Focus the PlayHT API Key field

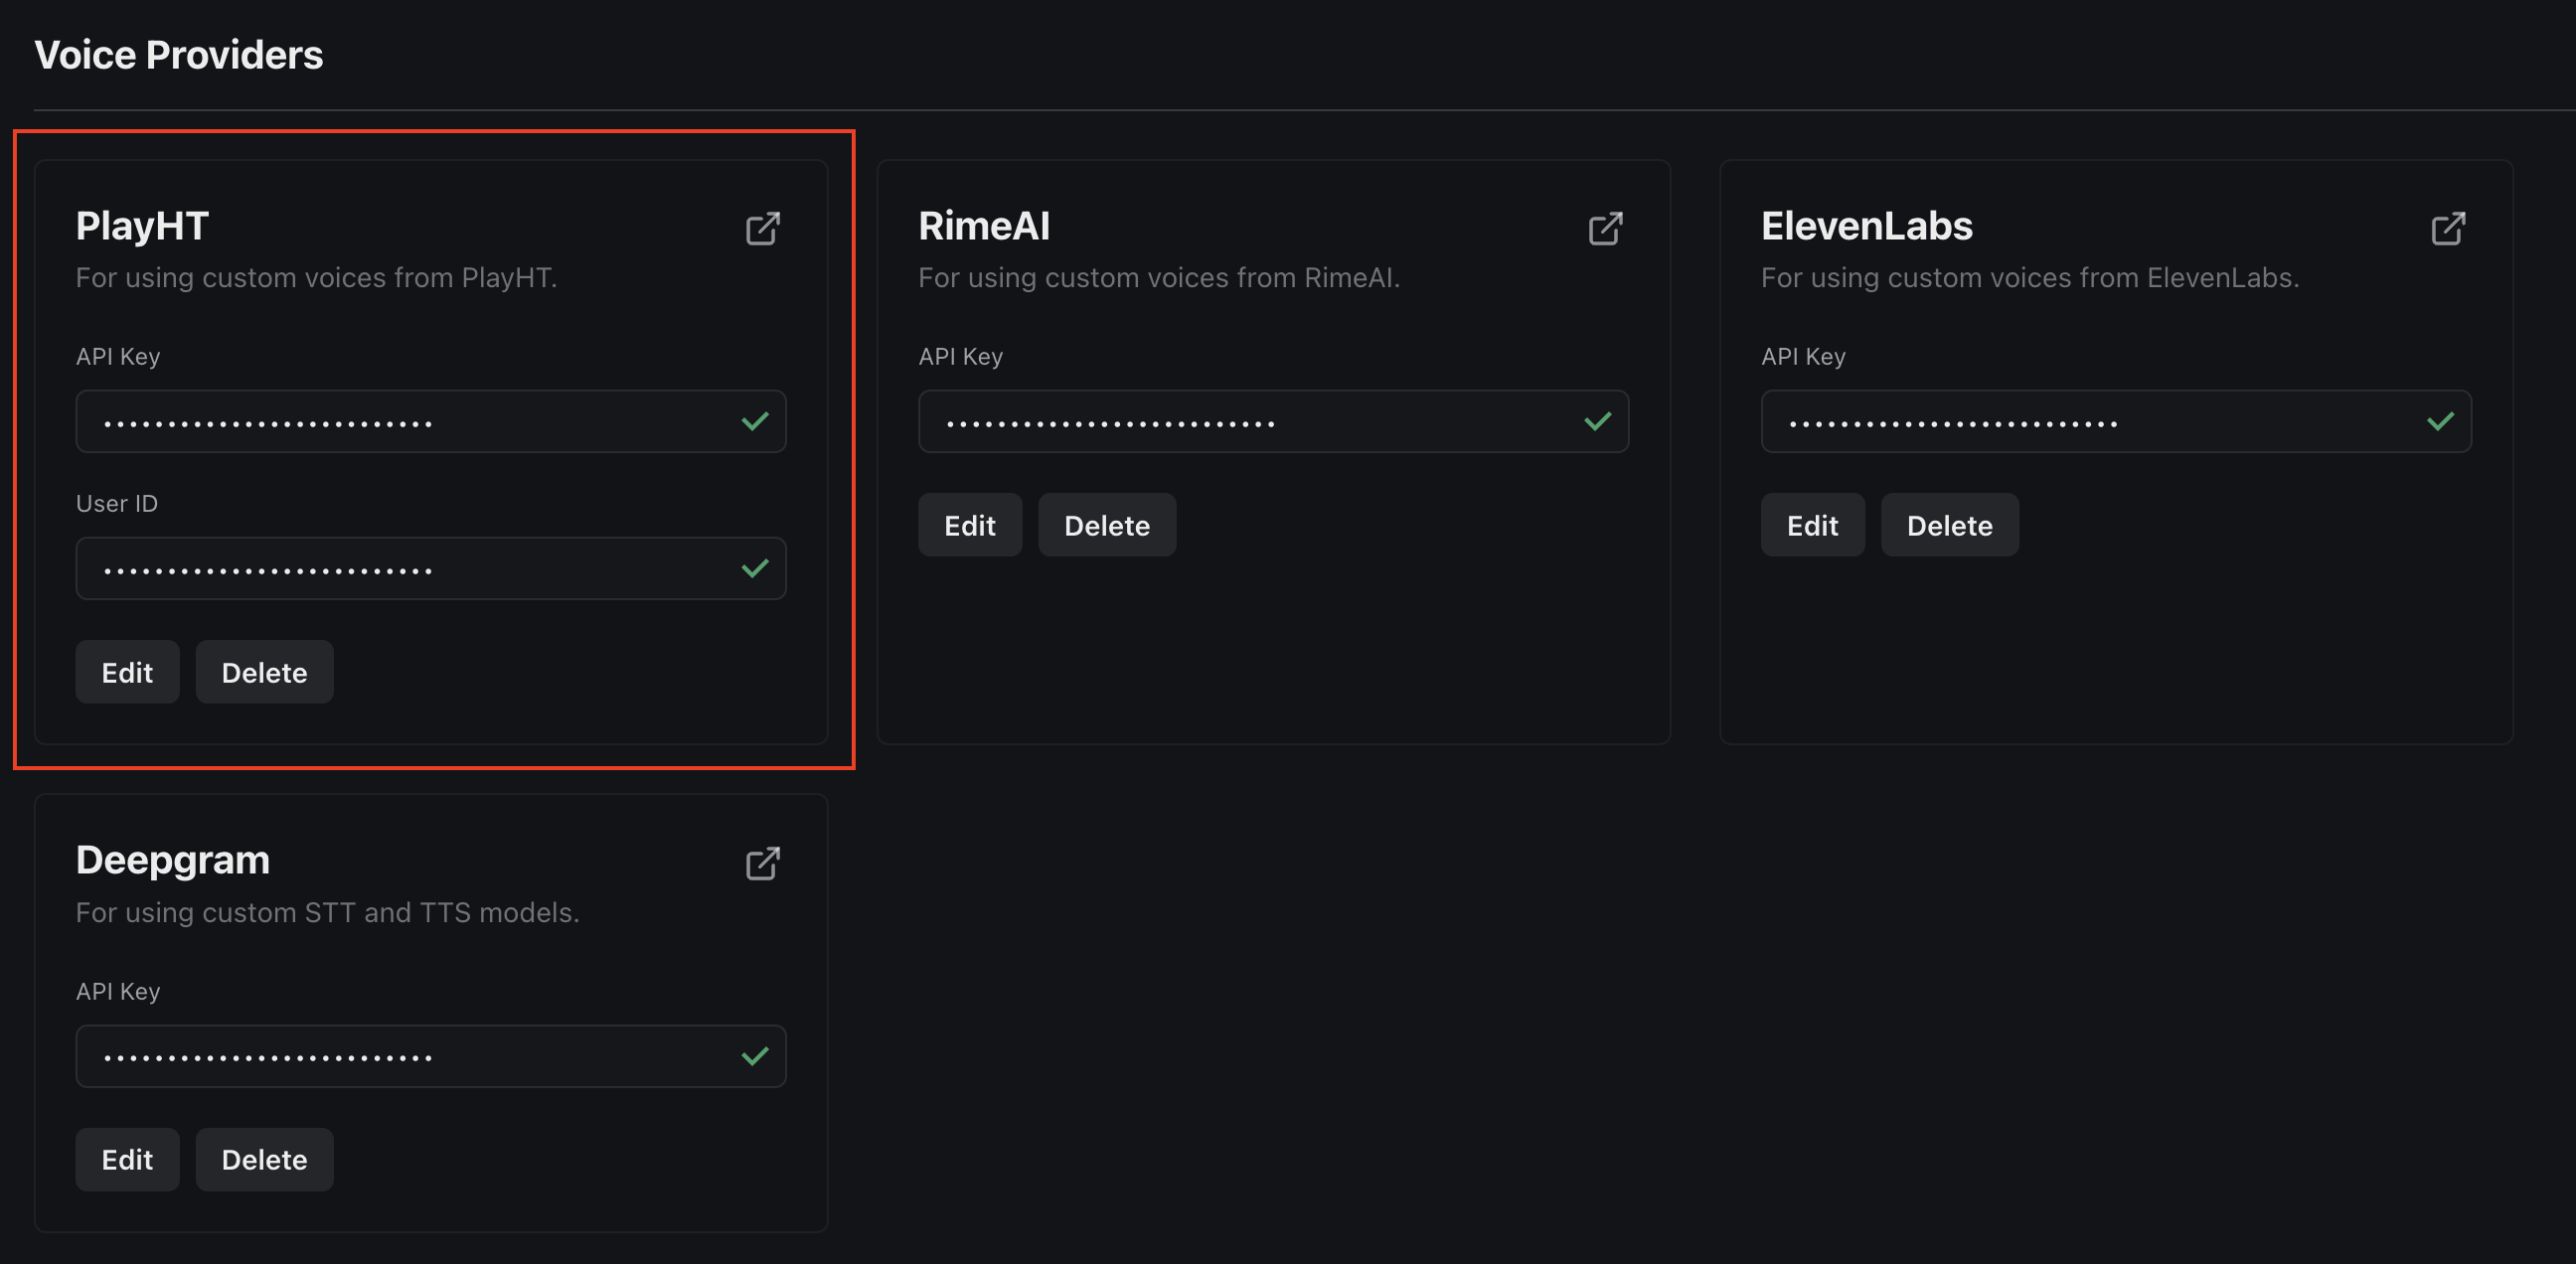pyautogui.click(x=400, y=421)
